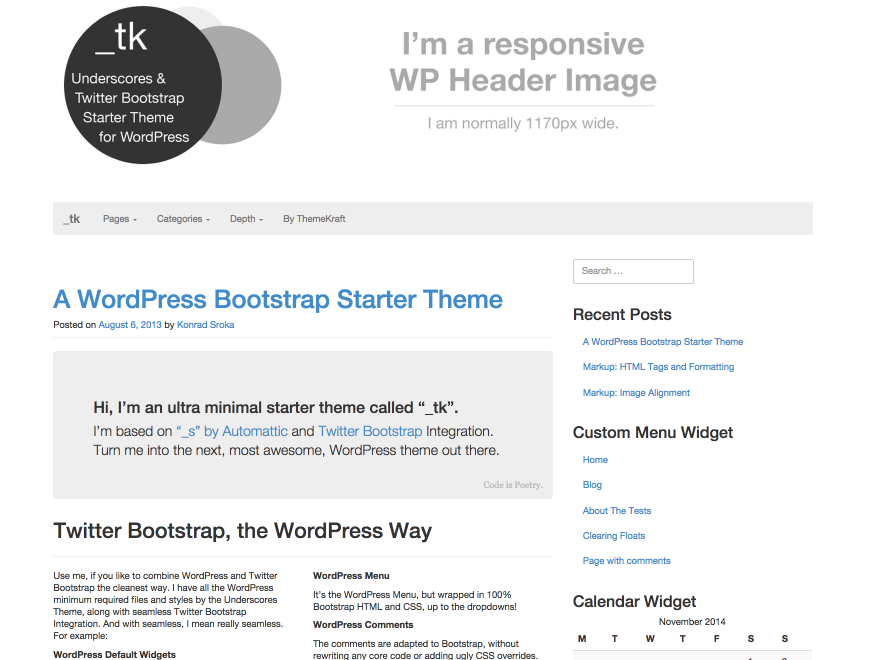
Task: Click the "By ThemeKraft" menu item
Action: click(313, 218)
